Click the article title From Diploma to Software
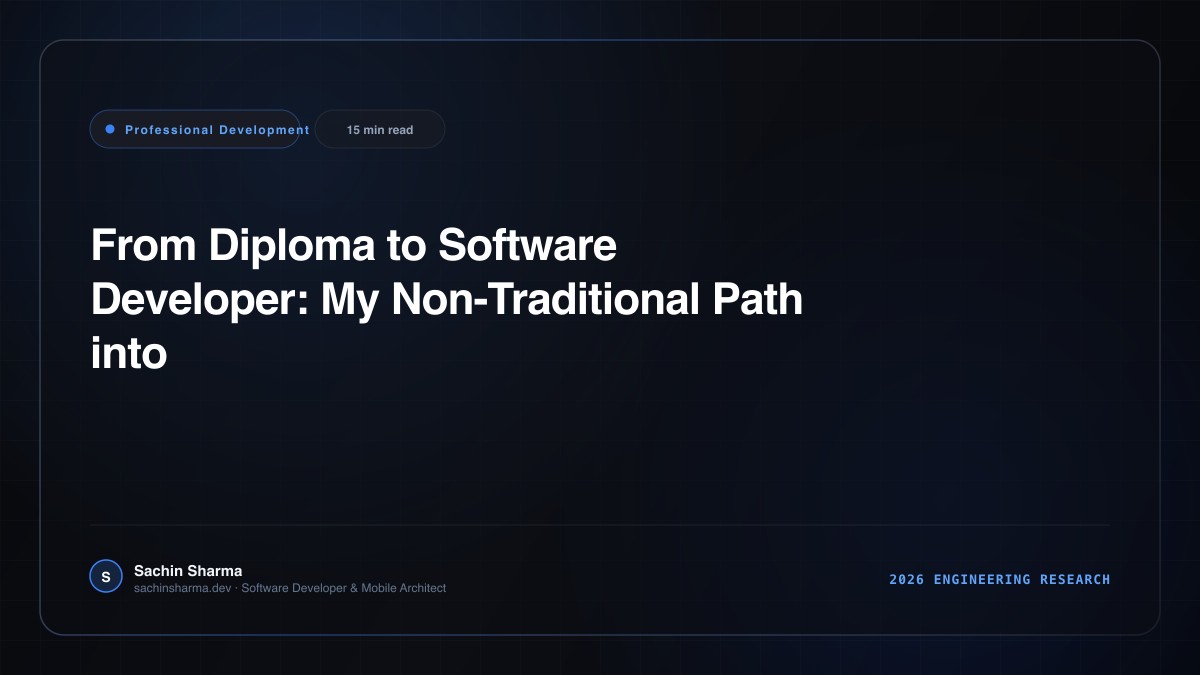This screenshot has width=1200, height=675. click(x=447, y=299)
